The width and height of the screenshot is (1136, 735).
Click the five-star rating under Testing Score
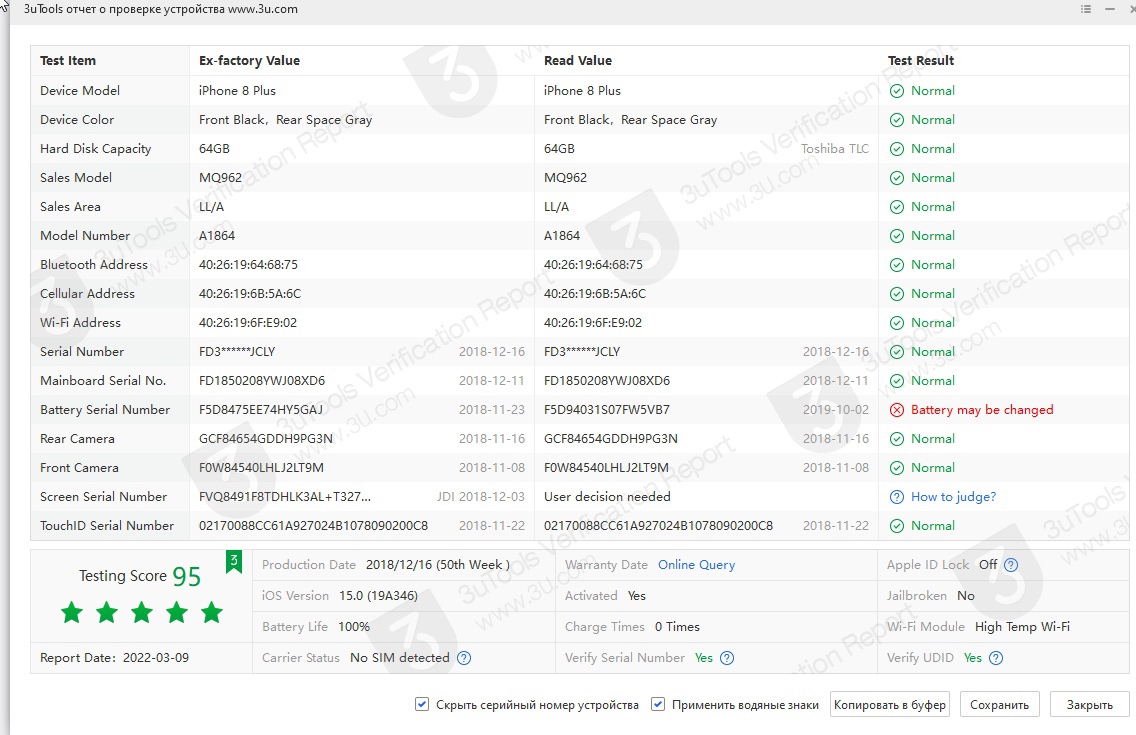(142, 613)
